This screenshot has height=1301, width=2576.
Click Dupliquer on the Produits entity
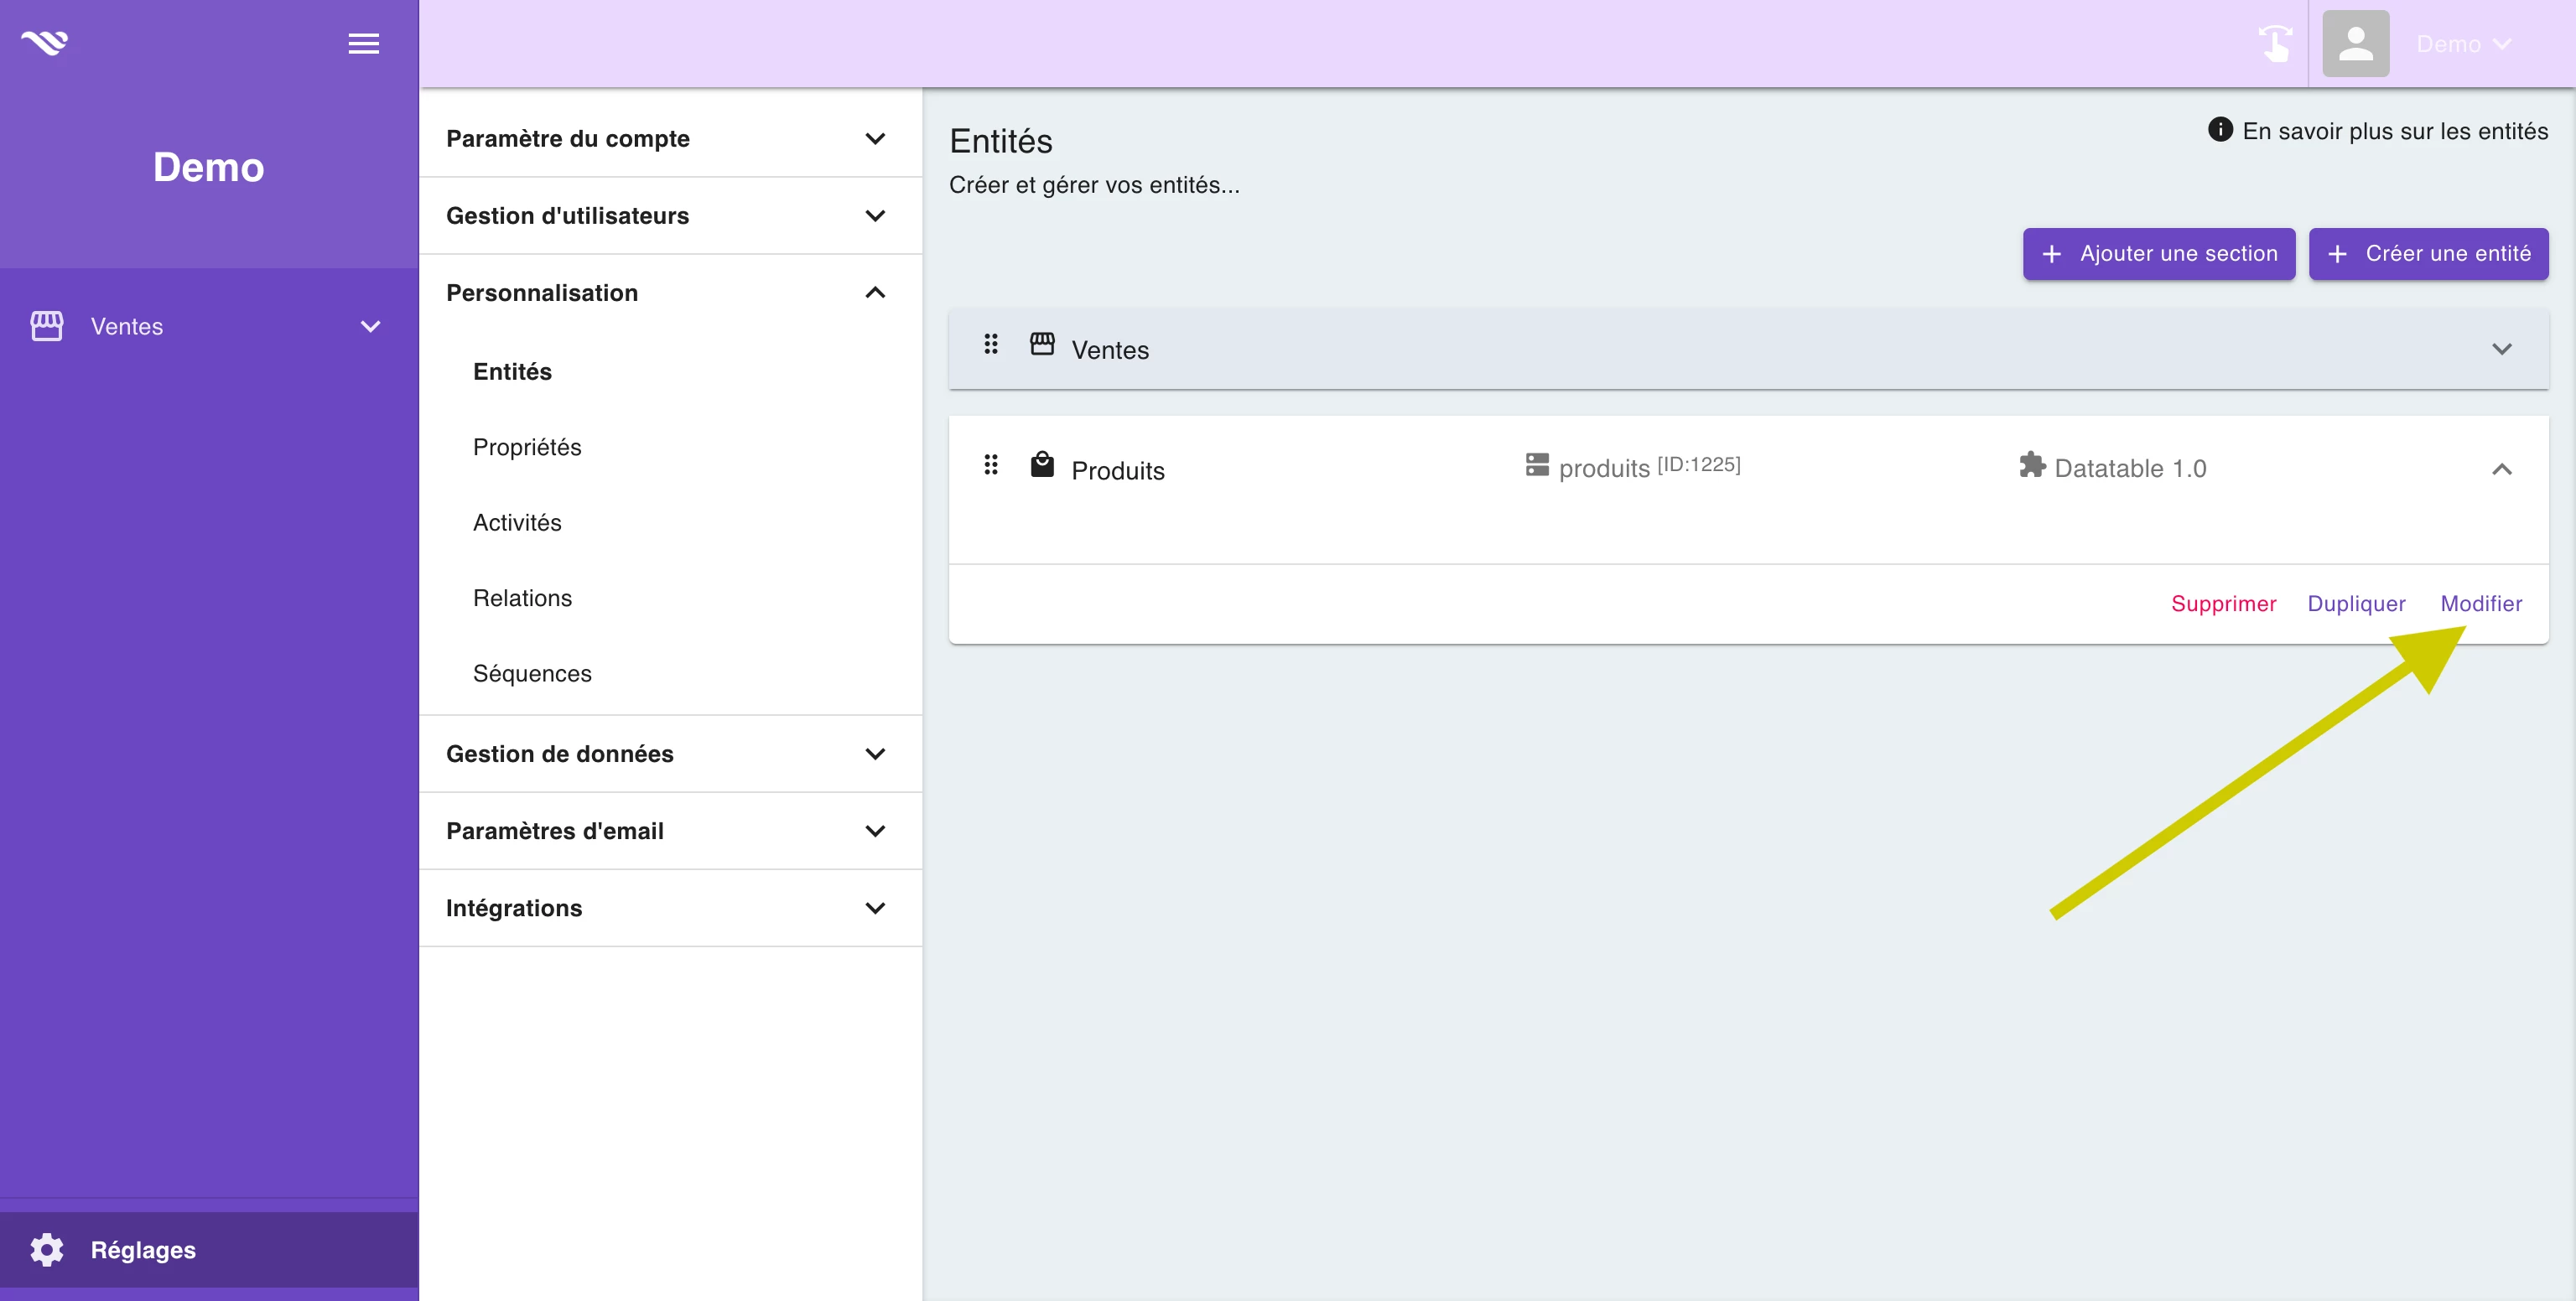coord(2356,603)
